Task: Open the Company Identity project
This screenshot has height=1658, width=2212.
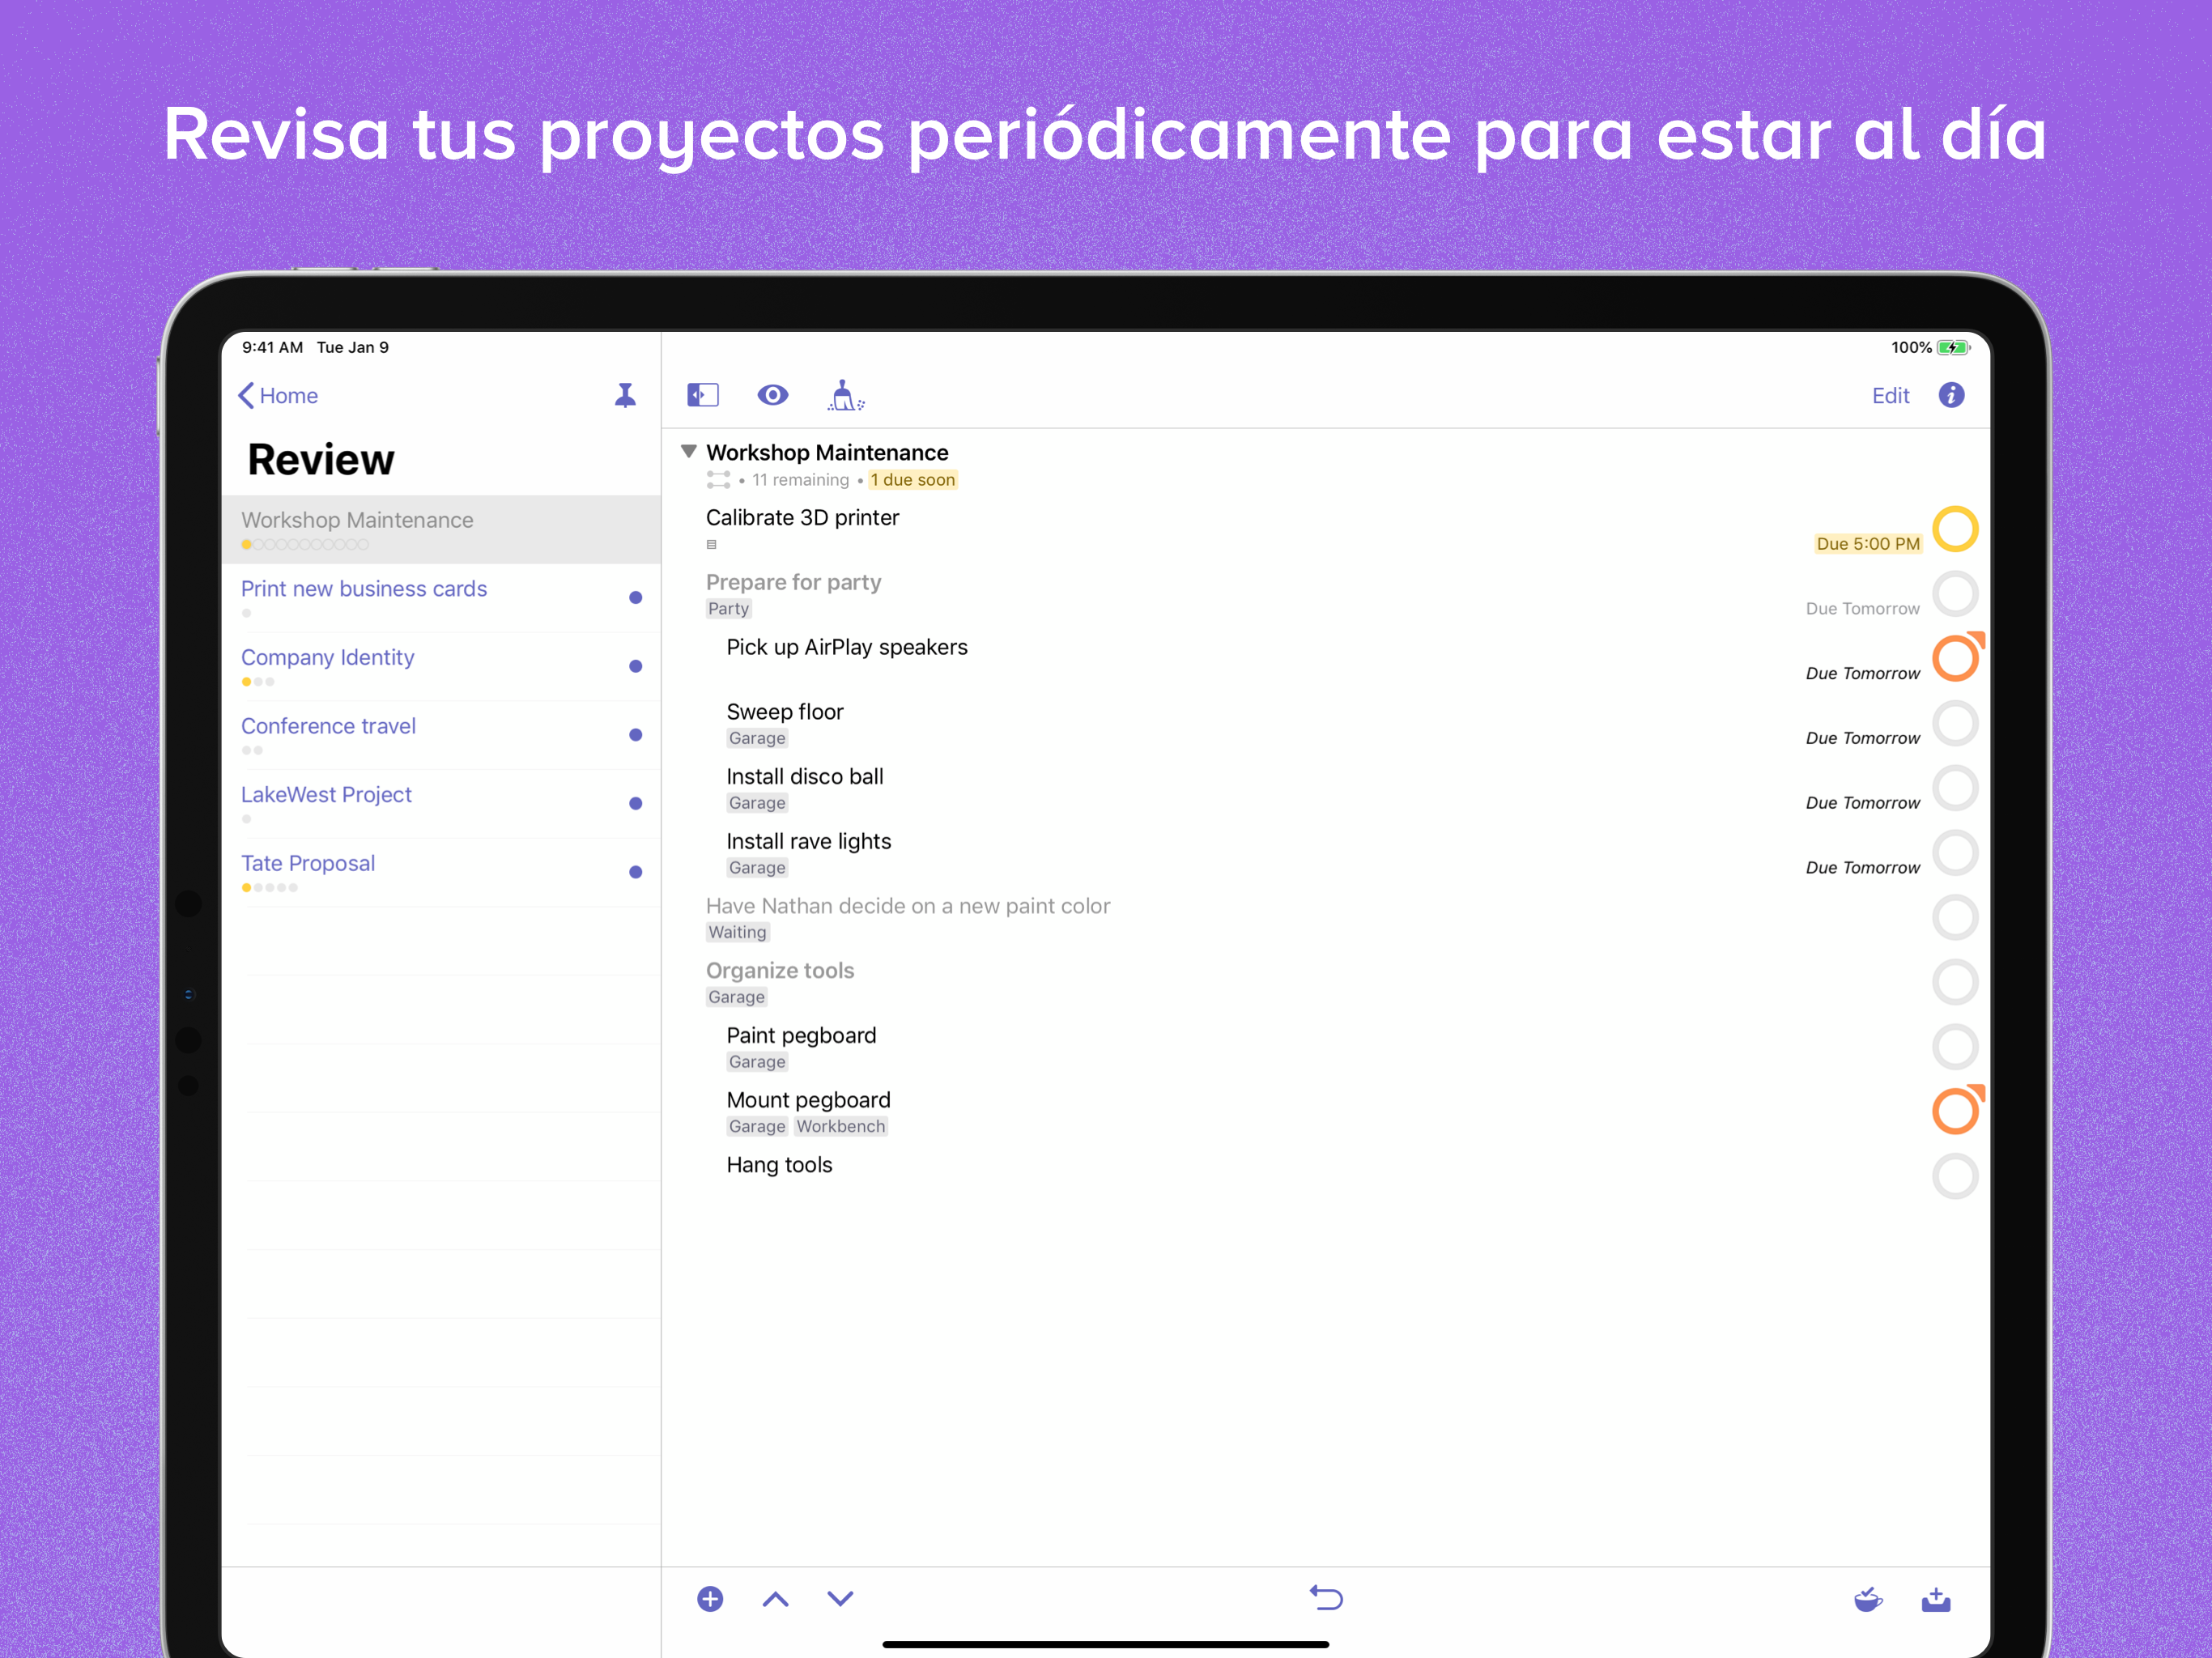Action: pos(328,657)
